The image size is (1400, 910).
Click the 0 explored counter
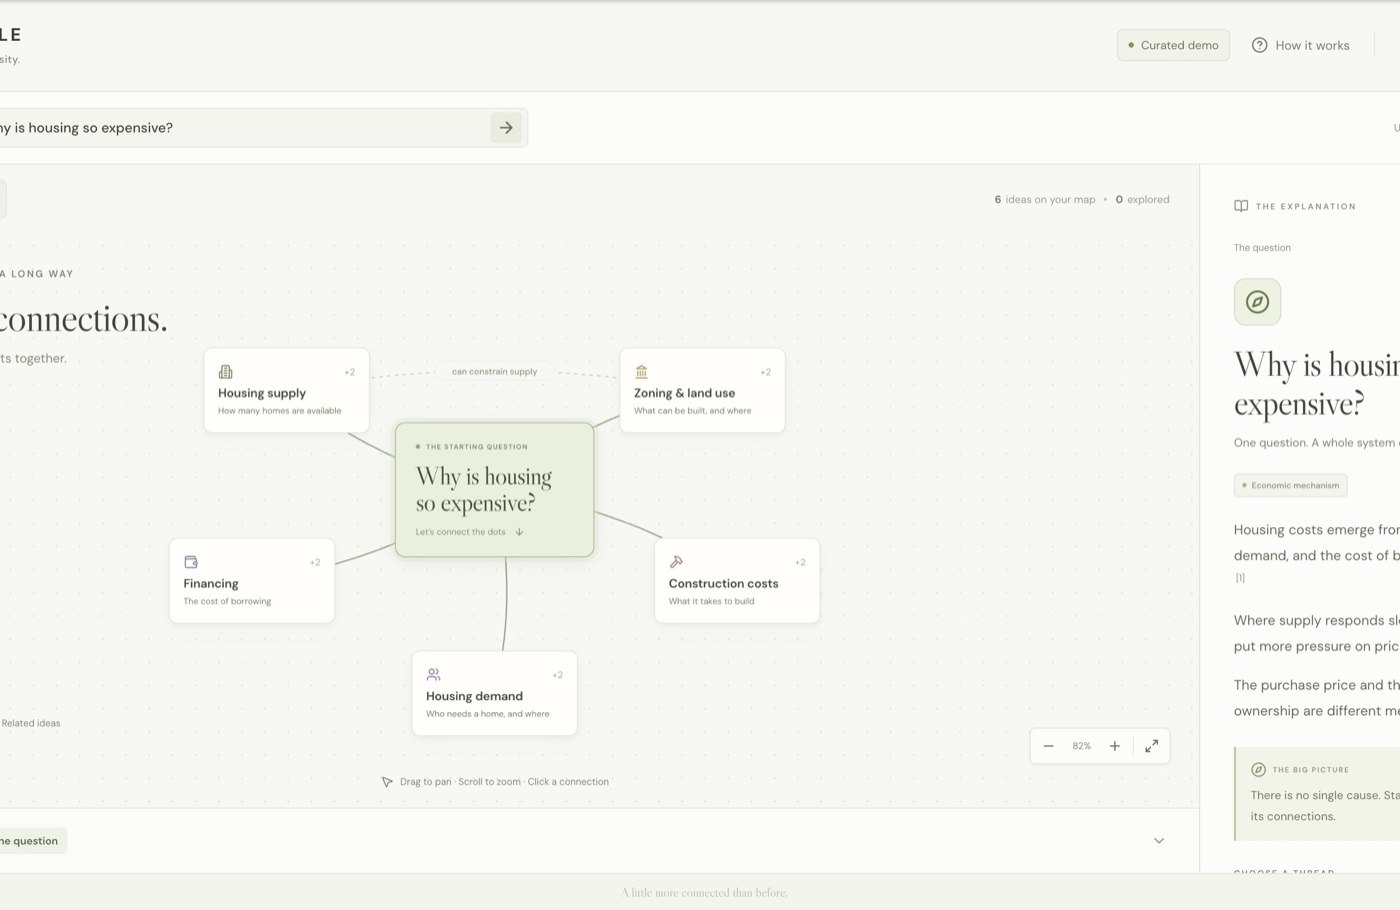(1142, 199)
